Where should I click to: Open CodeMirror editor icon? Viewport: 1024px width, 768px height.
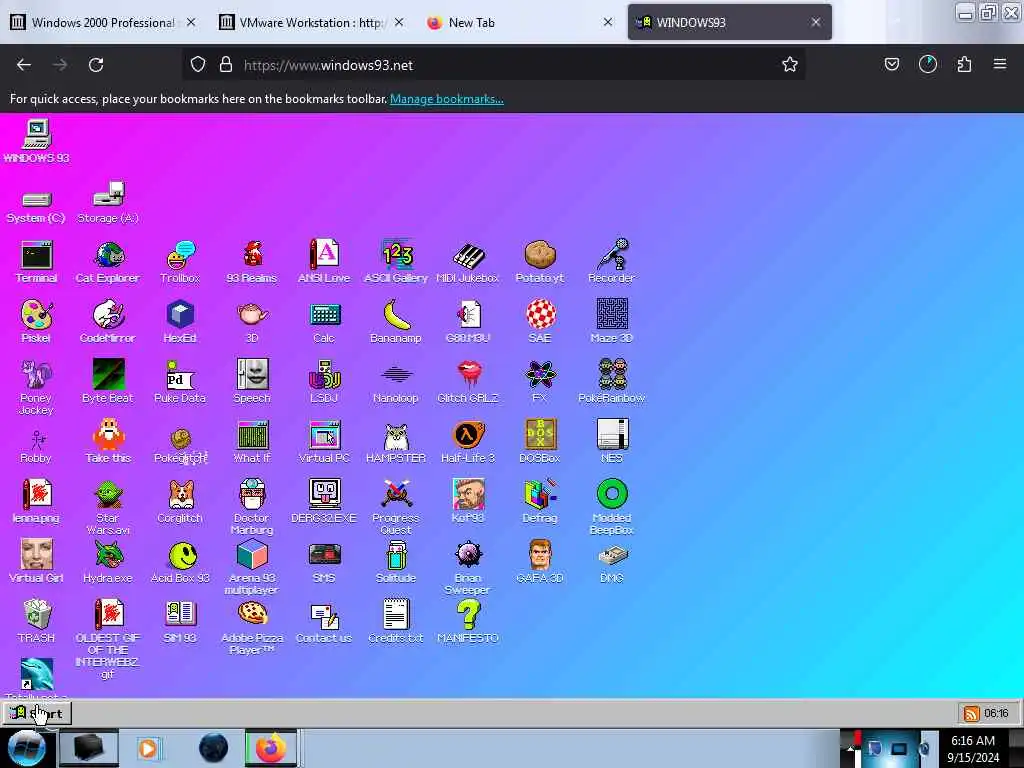[108, 321]
